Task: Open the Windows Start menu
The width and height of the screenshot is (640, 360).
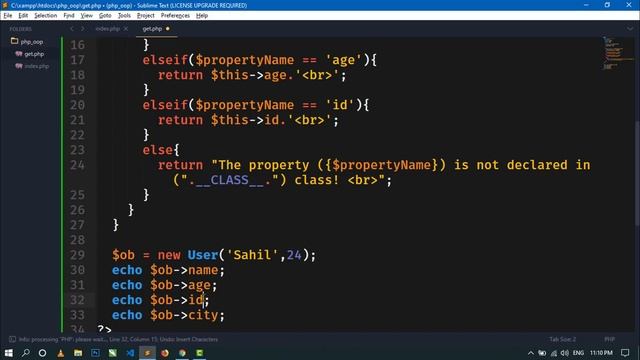Action: [x=8, y=353]
